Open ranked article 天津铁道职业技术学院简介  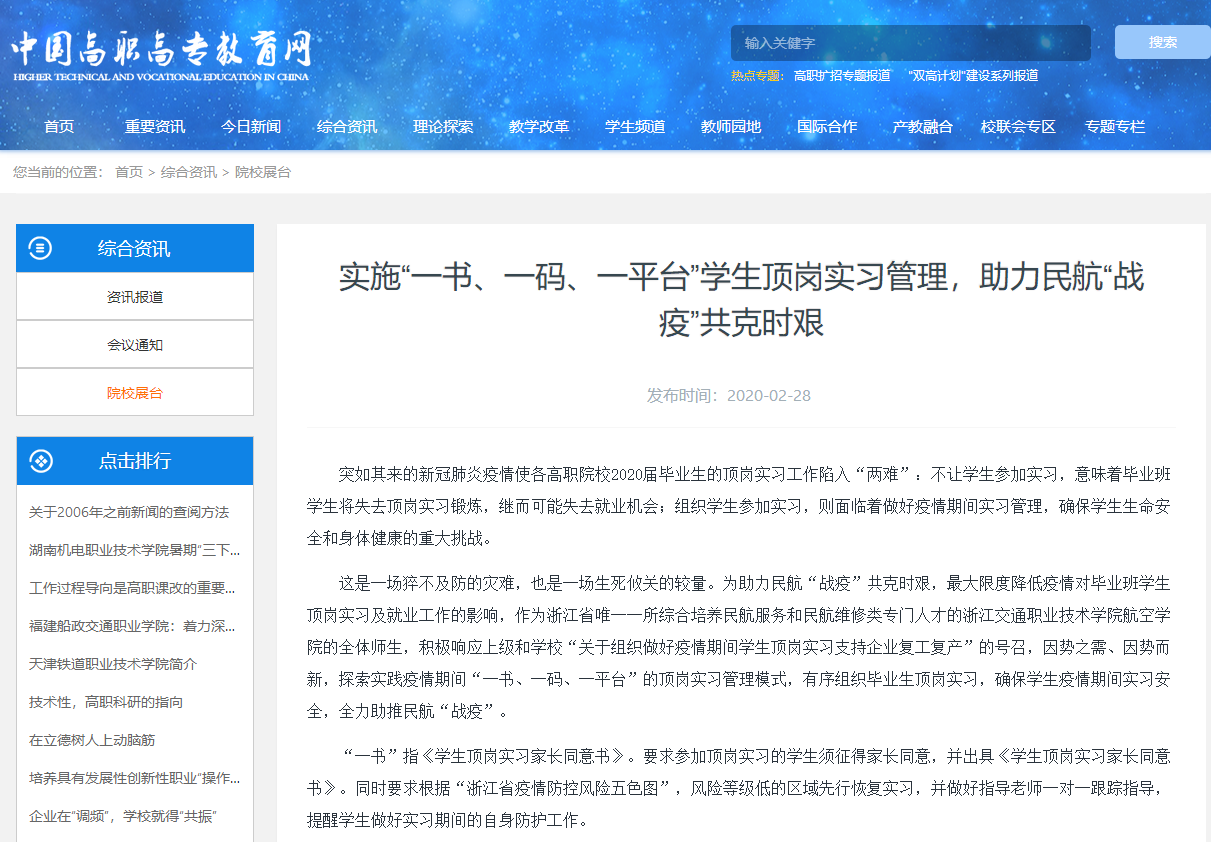click(x=113, y=664)
